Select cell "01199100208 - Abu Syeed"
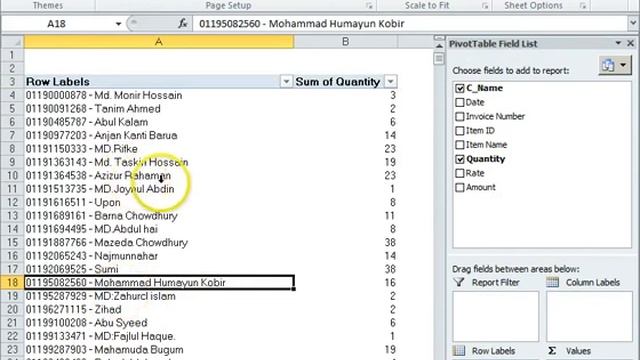 coord(159,323)
